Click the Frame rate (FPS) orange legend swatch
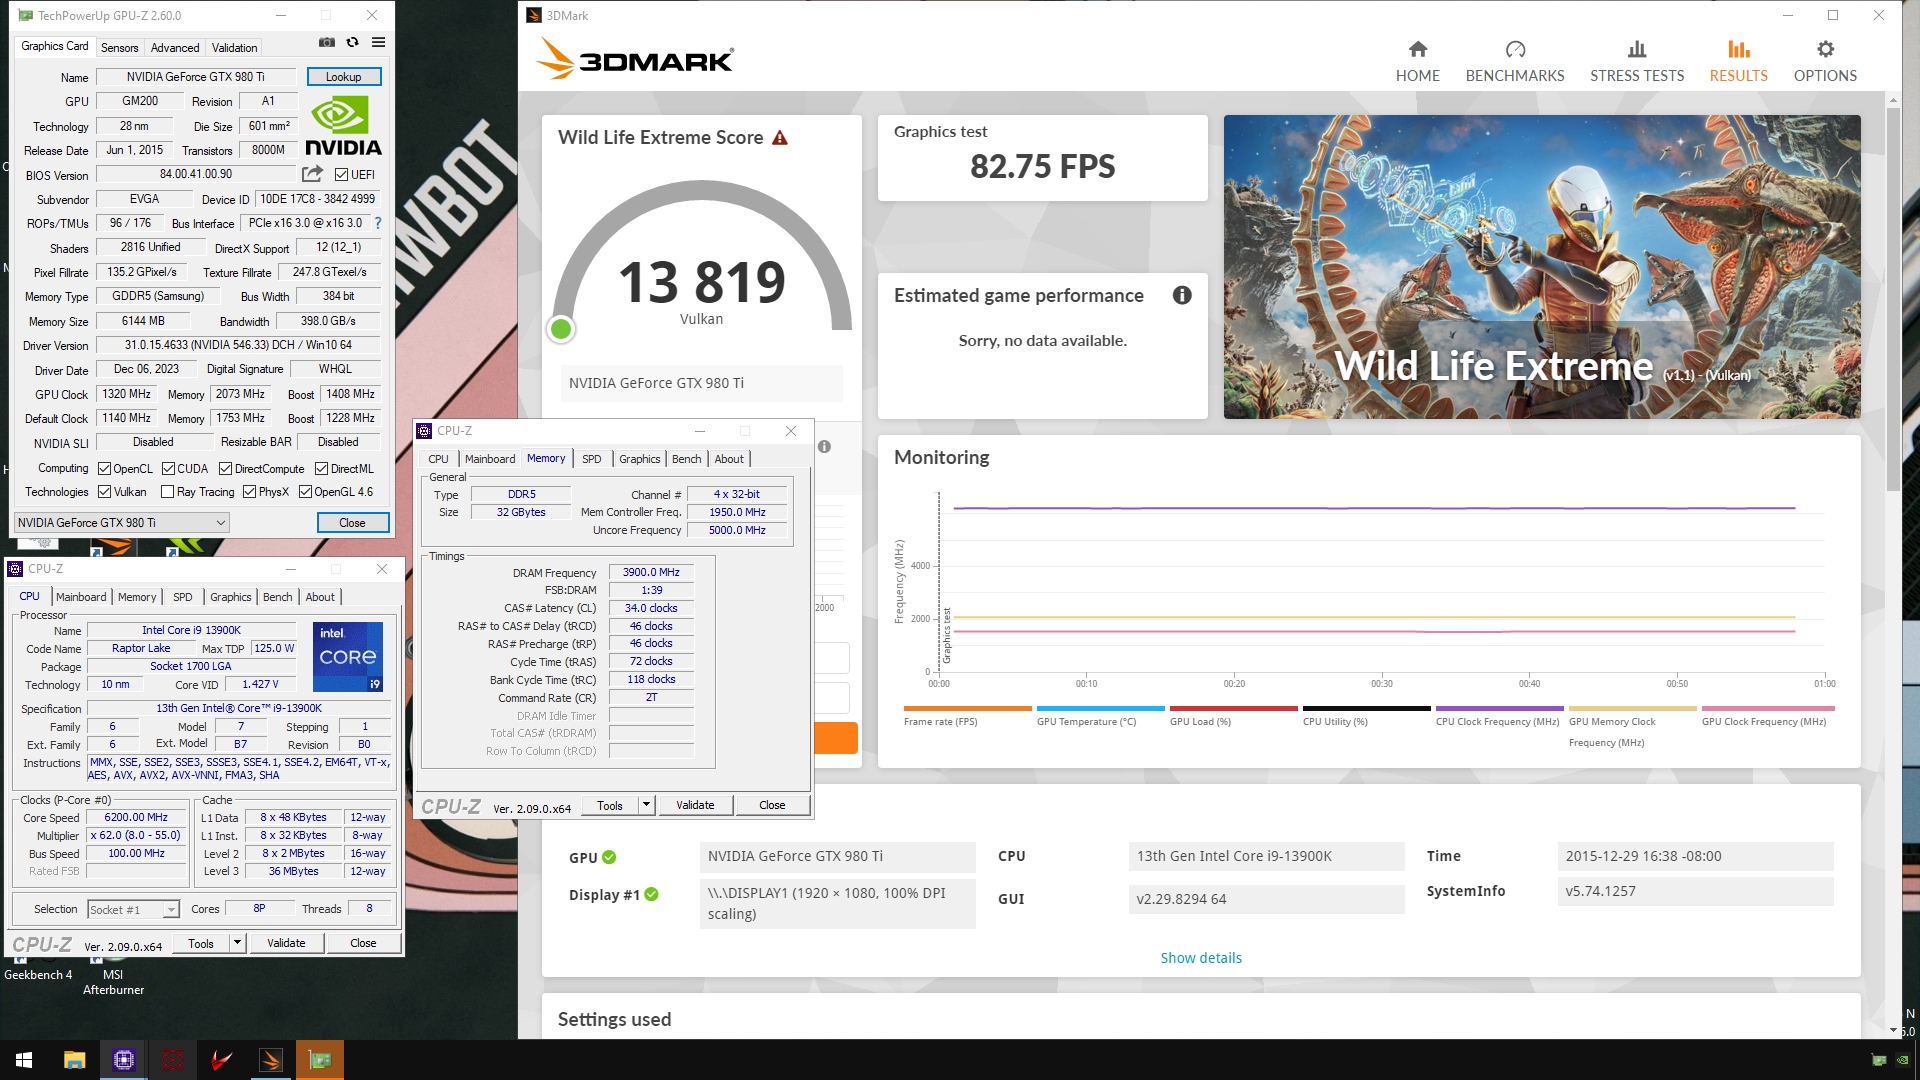Viewport: 1920px width, 1080px height. point(967,708)
